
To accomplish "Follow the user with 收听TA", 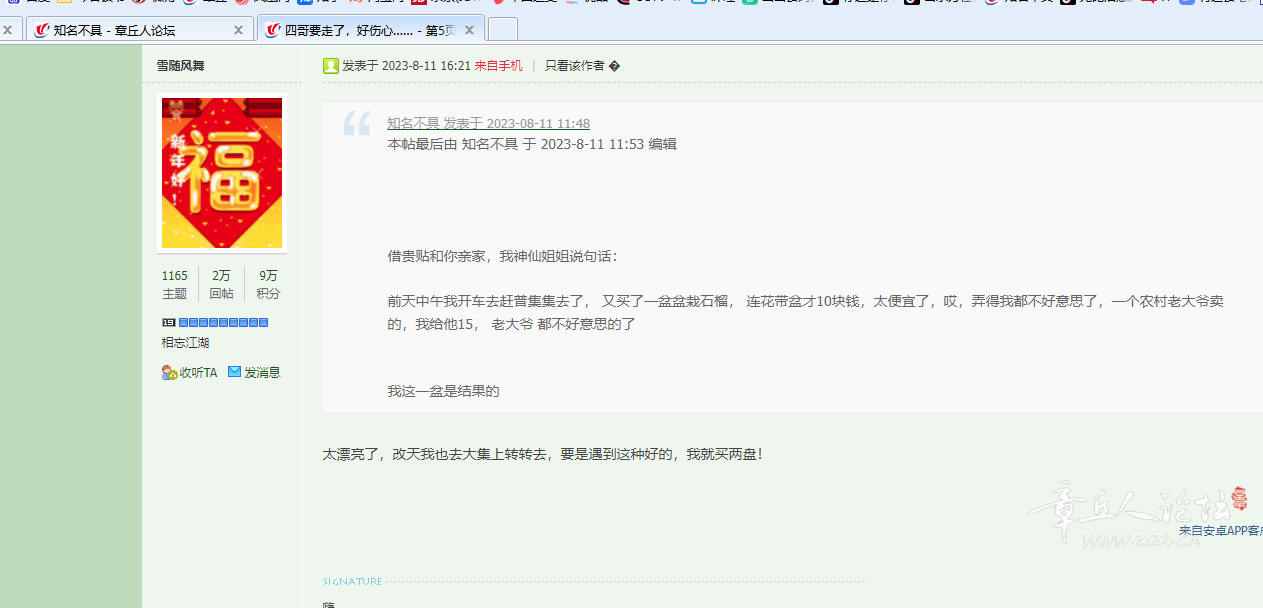I will point(189,372).
